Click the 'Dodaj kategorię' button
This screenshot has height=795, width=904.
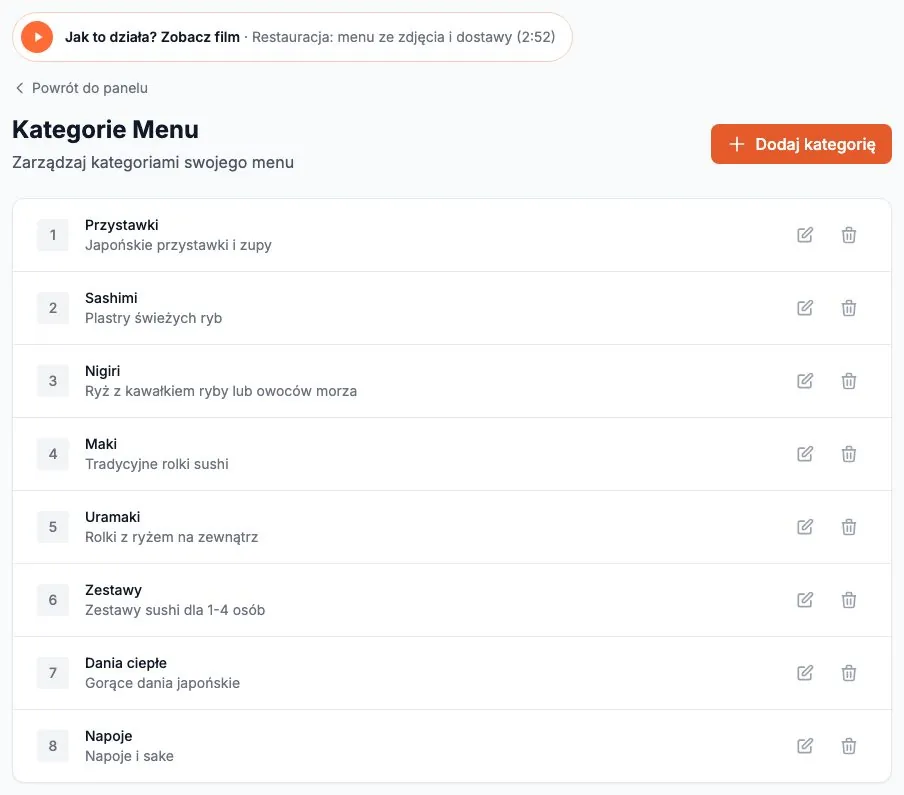point(801,144)
